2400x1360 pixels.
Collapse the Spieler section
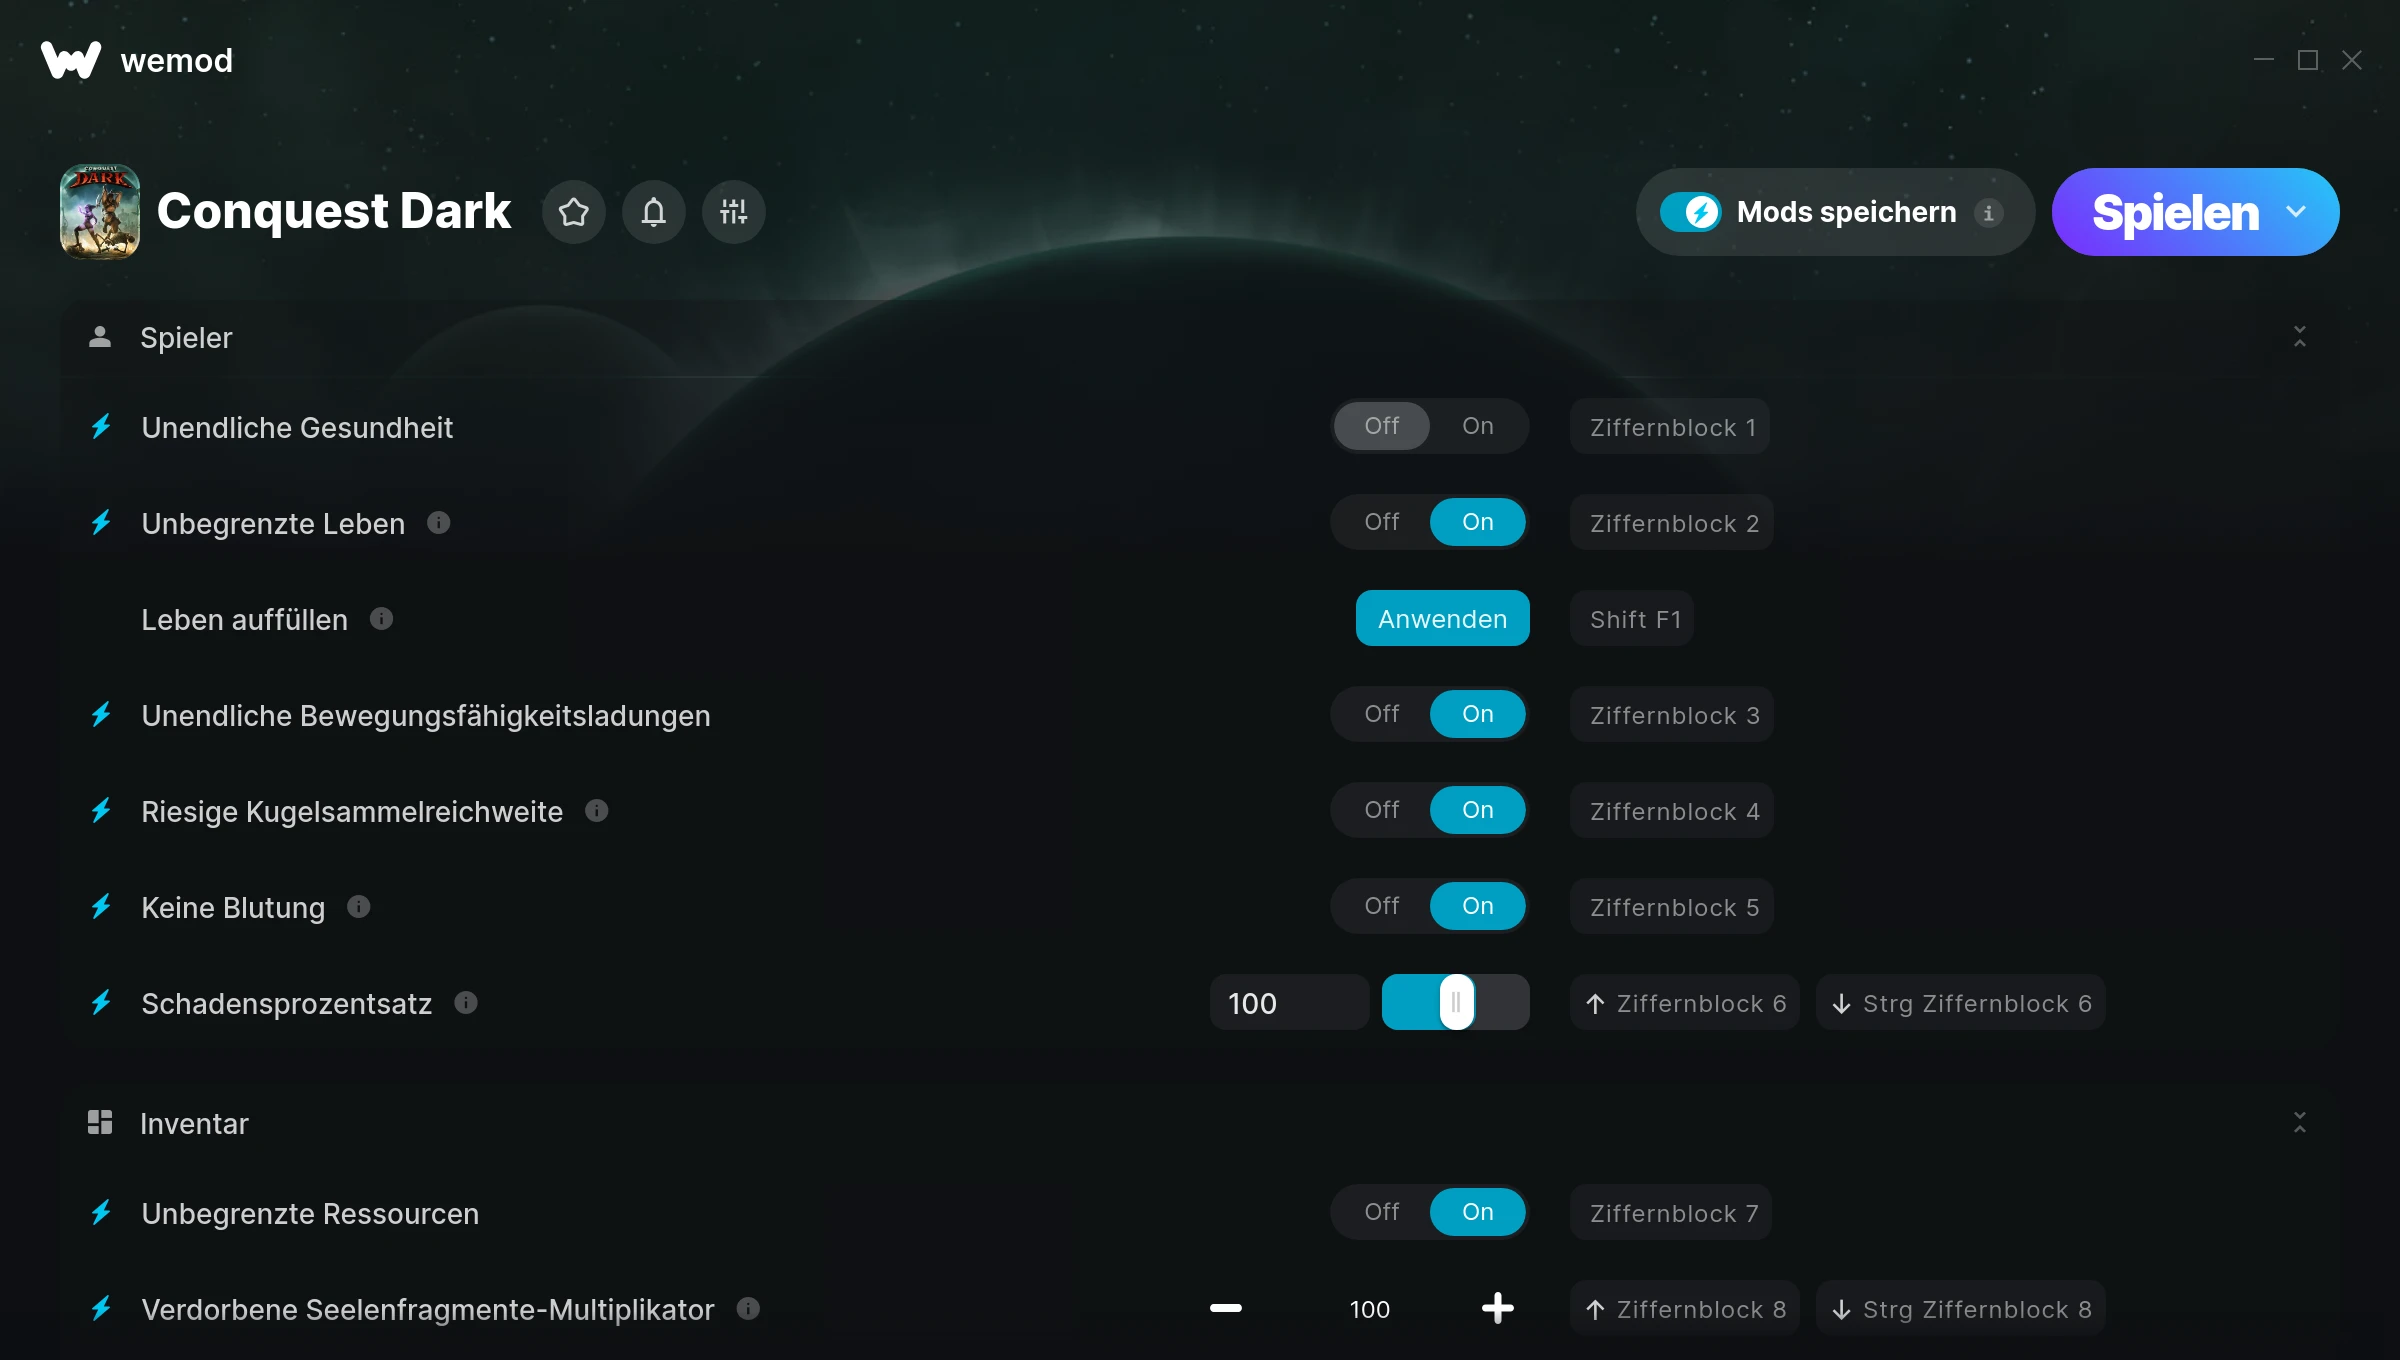[x=2300, y=337]
